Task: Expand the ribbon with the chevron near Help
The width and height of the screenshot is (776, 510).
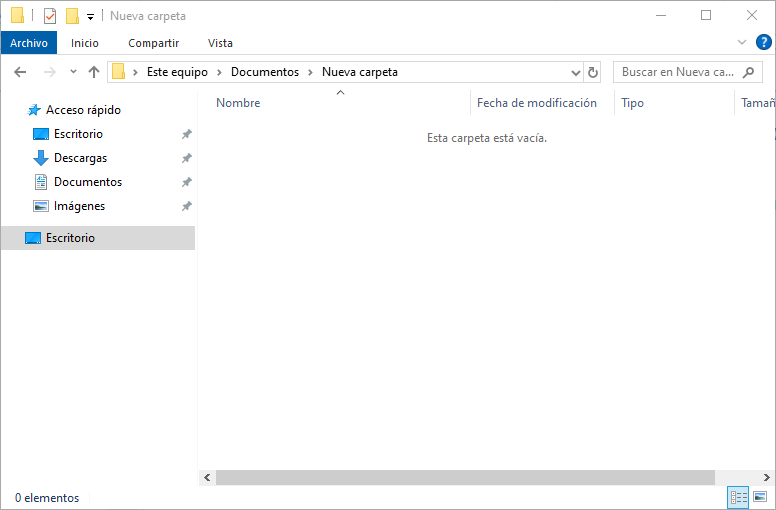Action: click(741, 42)
